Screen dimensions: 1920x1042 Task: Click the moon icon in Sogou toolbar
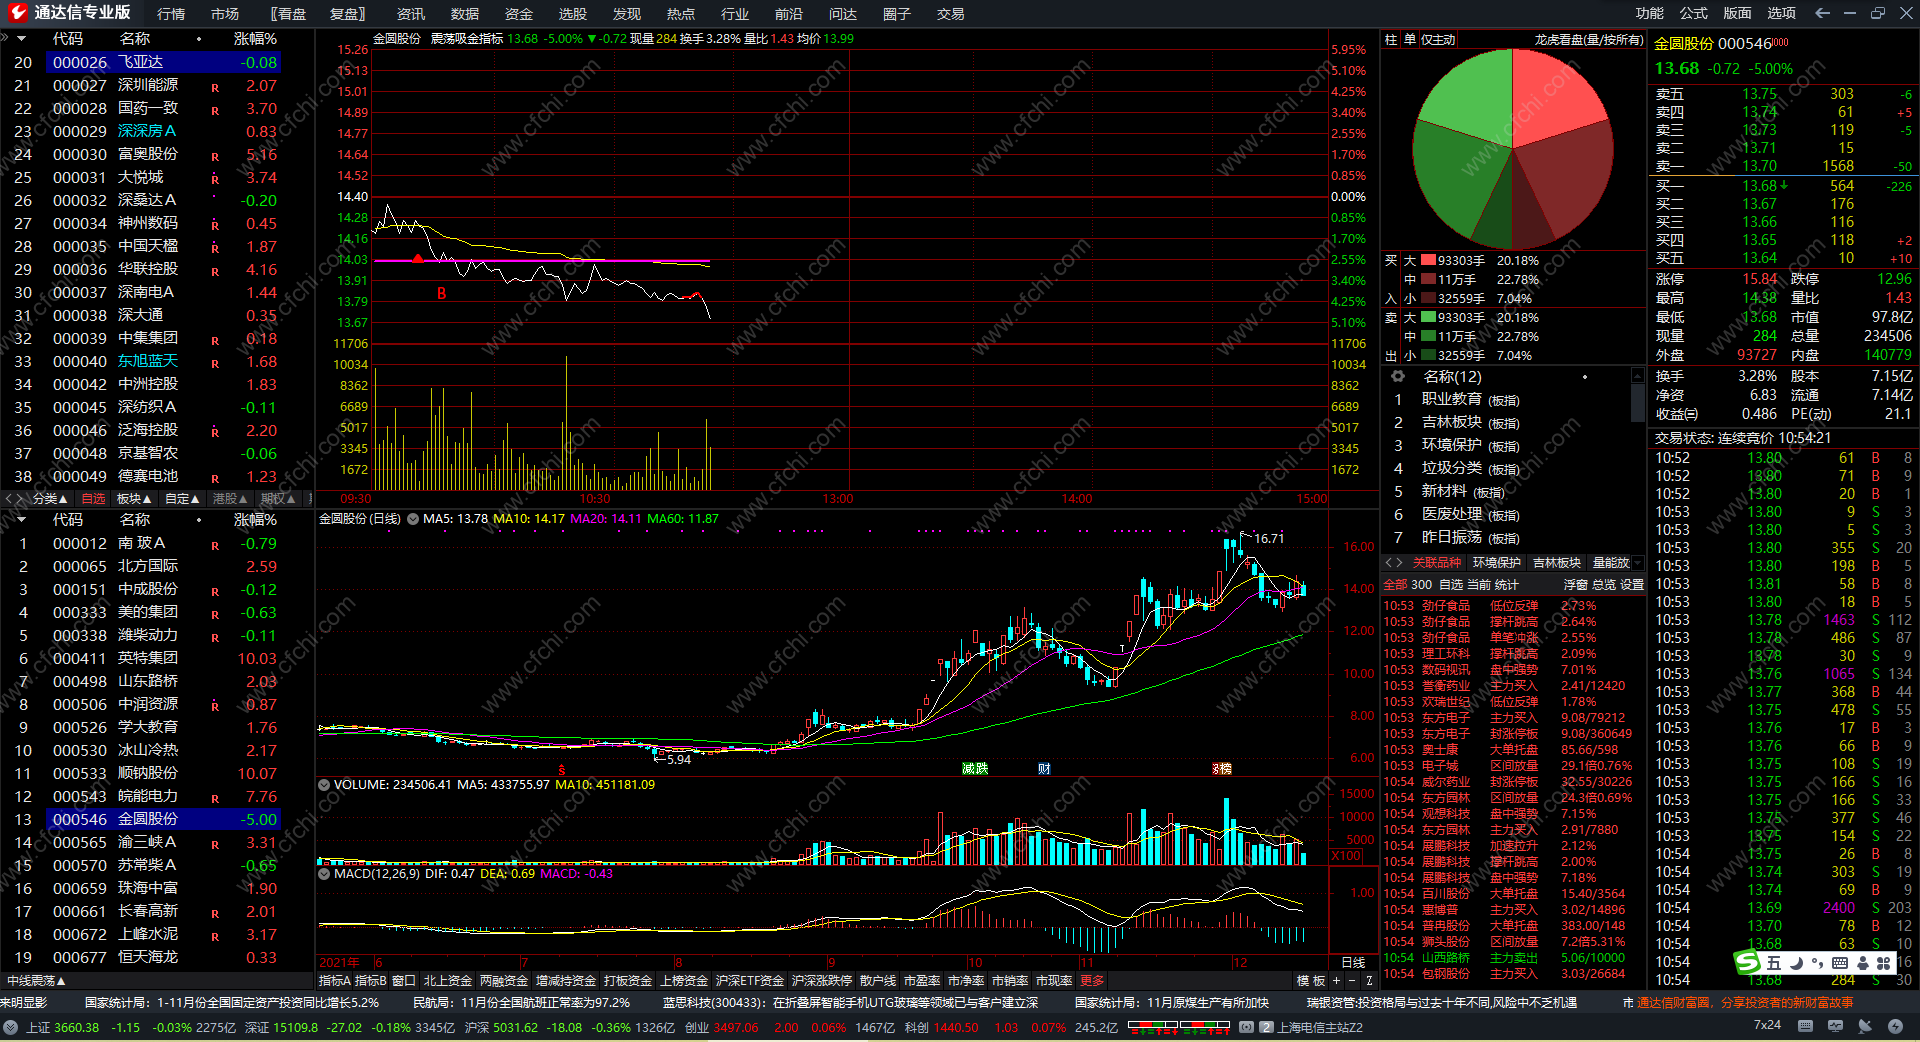pyautogui.click(x=1796, y=963)
